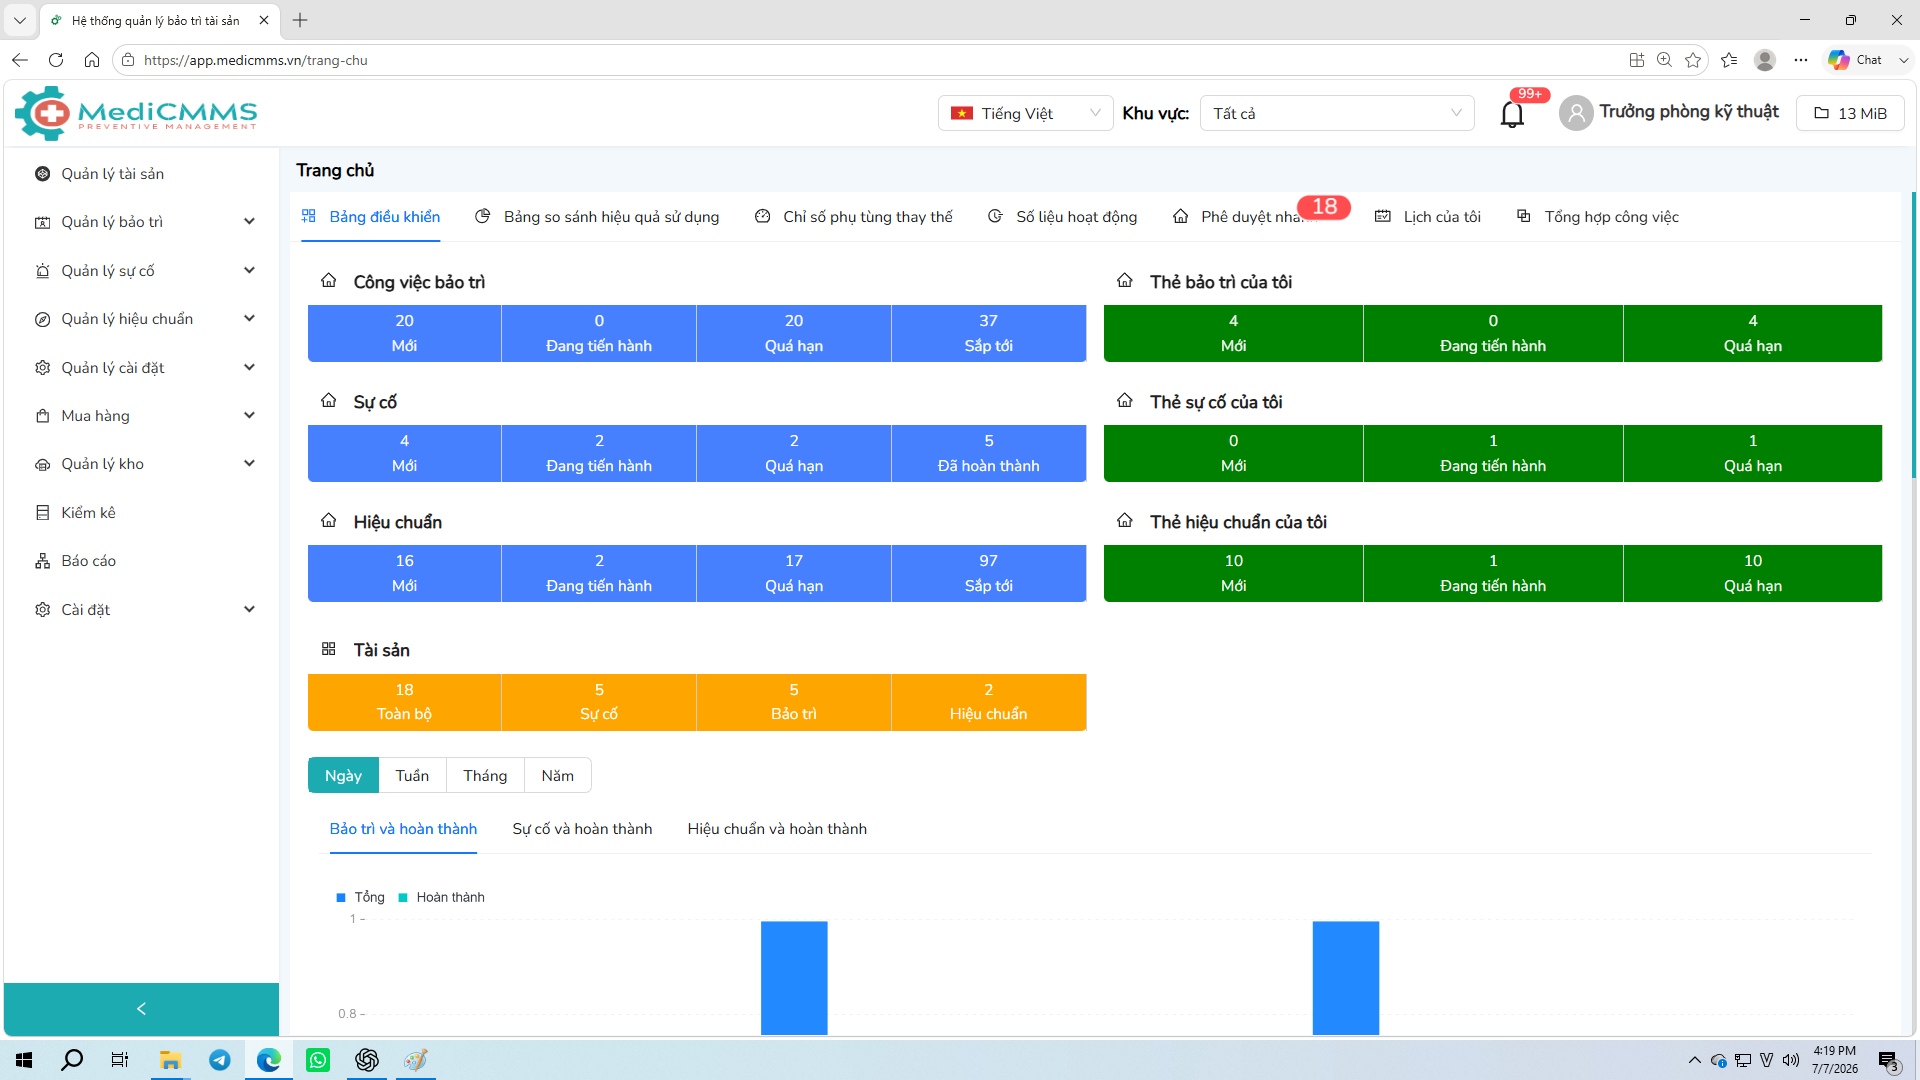Click the Báo cáo sidebar icon

pos(42,561)
